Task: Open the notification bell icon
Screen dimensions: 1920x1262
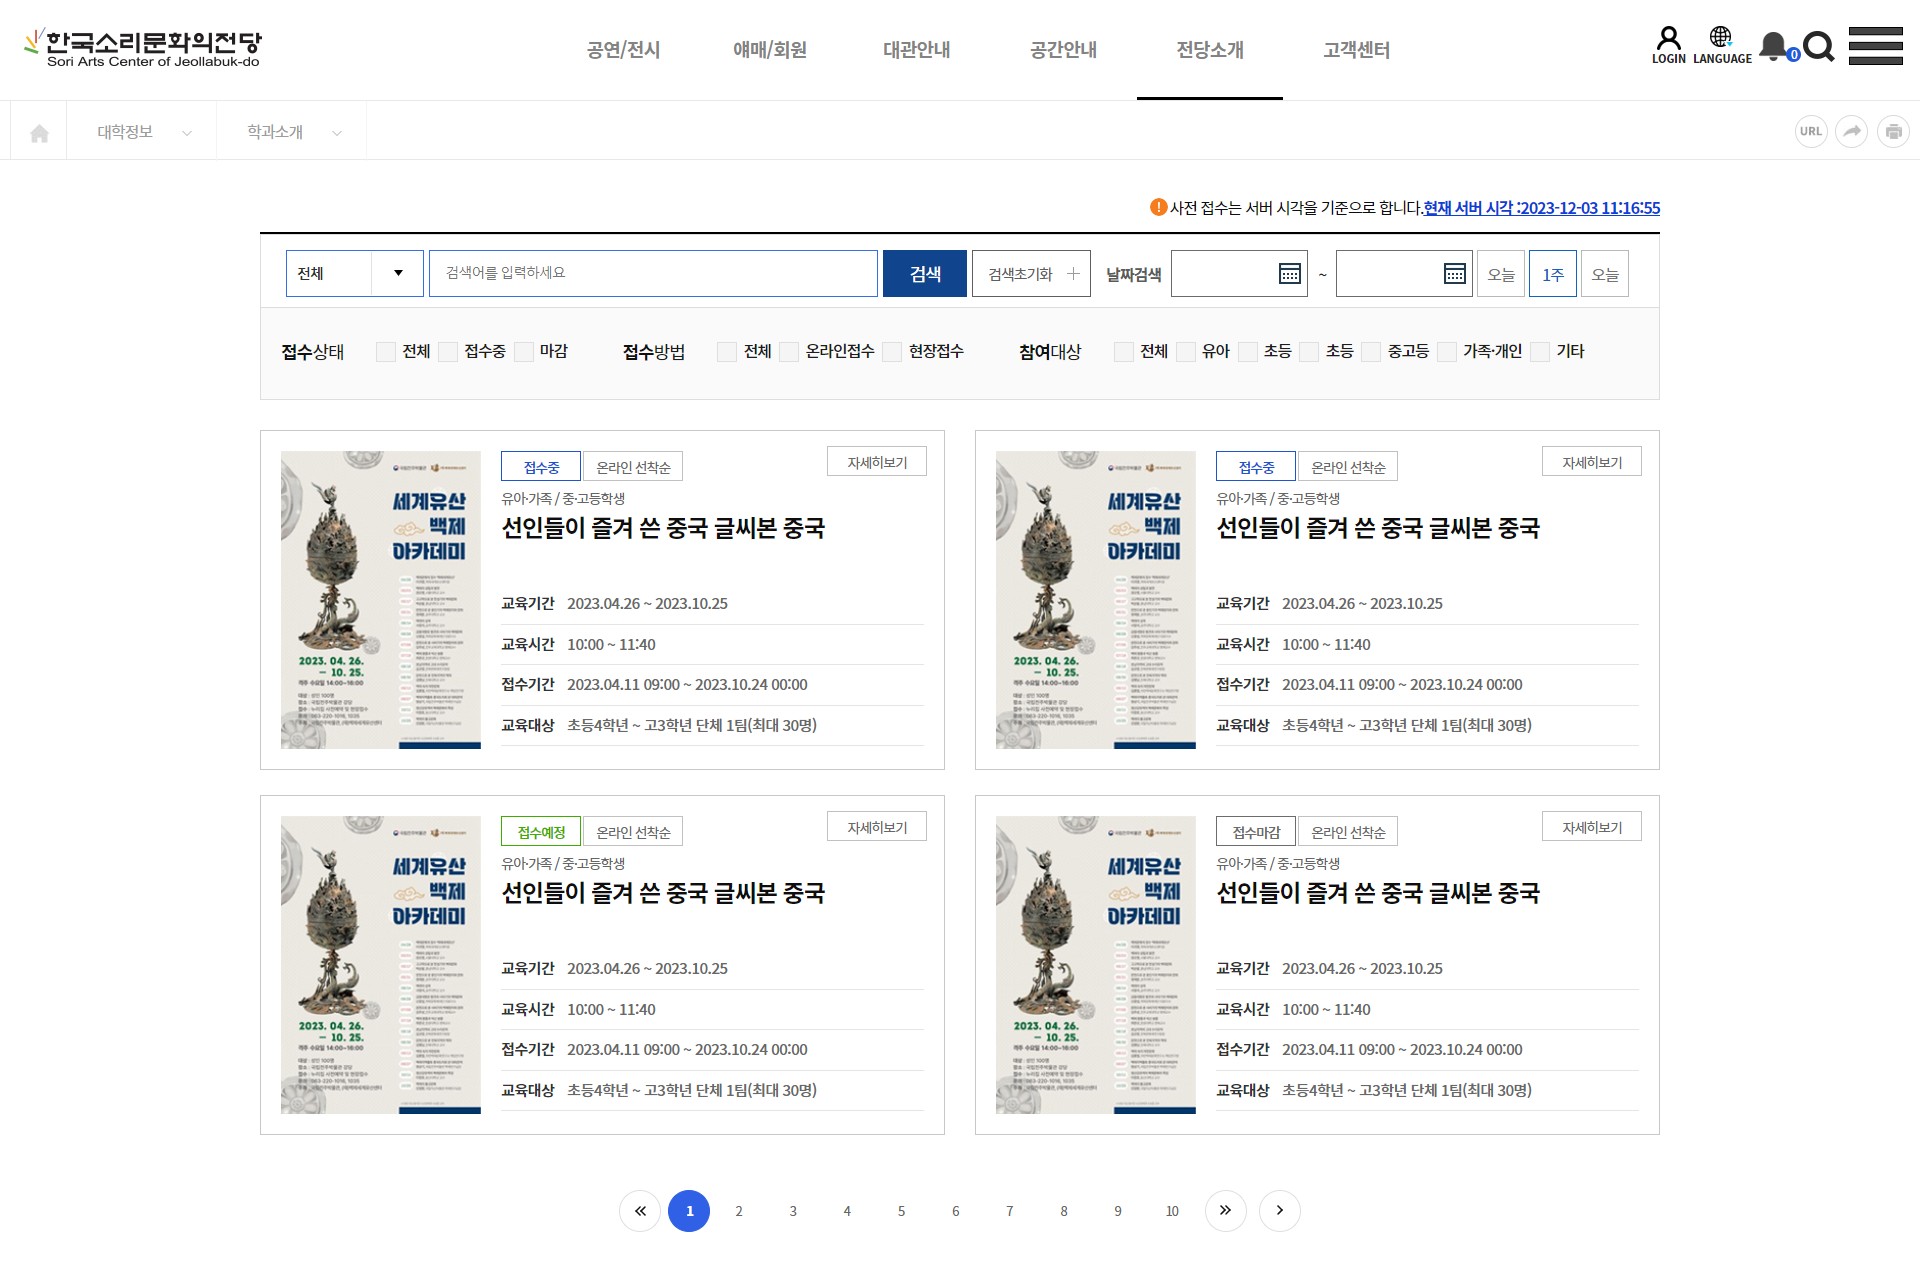Action: point(1775,46)
